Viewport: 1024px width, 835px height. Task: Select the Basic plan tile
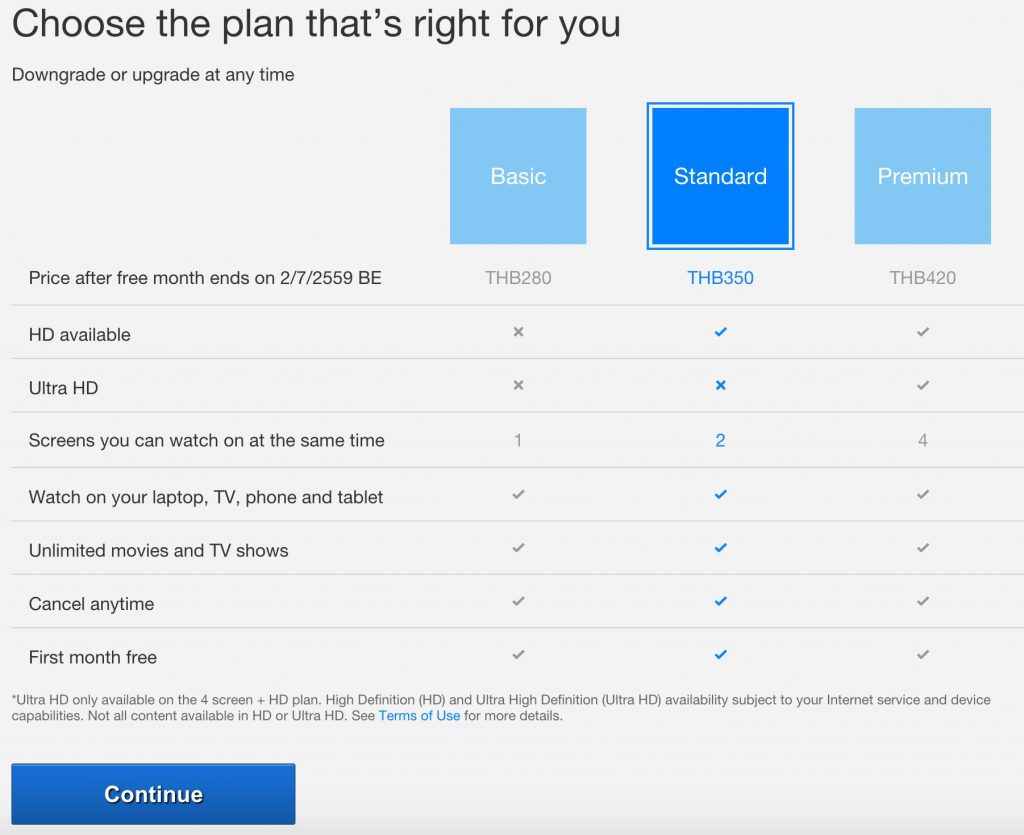point(518,176)
